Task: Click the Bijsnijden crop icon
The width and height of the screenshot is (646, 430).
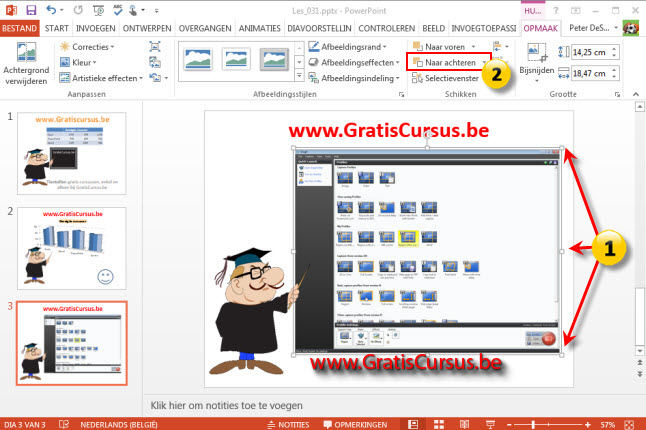Action: pos(536,53)
